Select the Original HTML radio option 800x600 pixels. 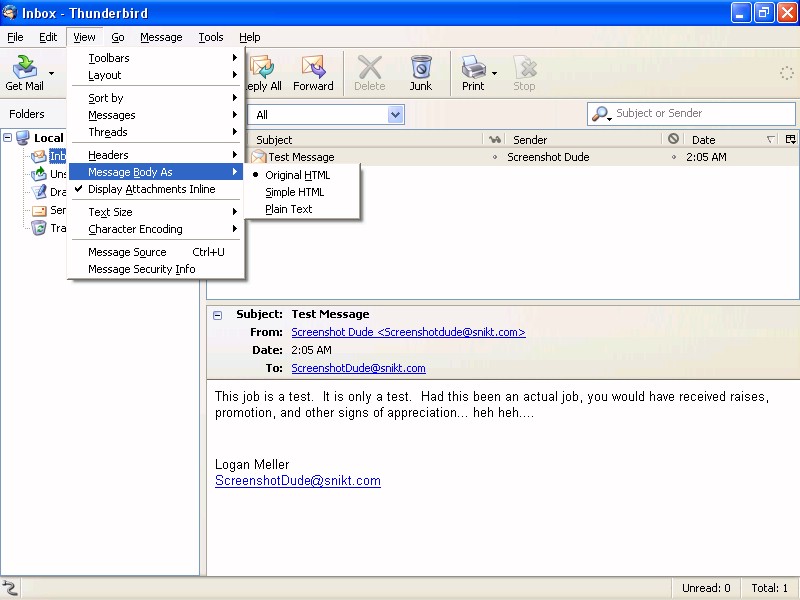click(302, 175)
